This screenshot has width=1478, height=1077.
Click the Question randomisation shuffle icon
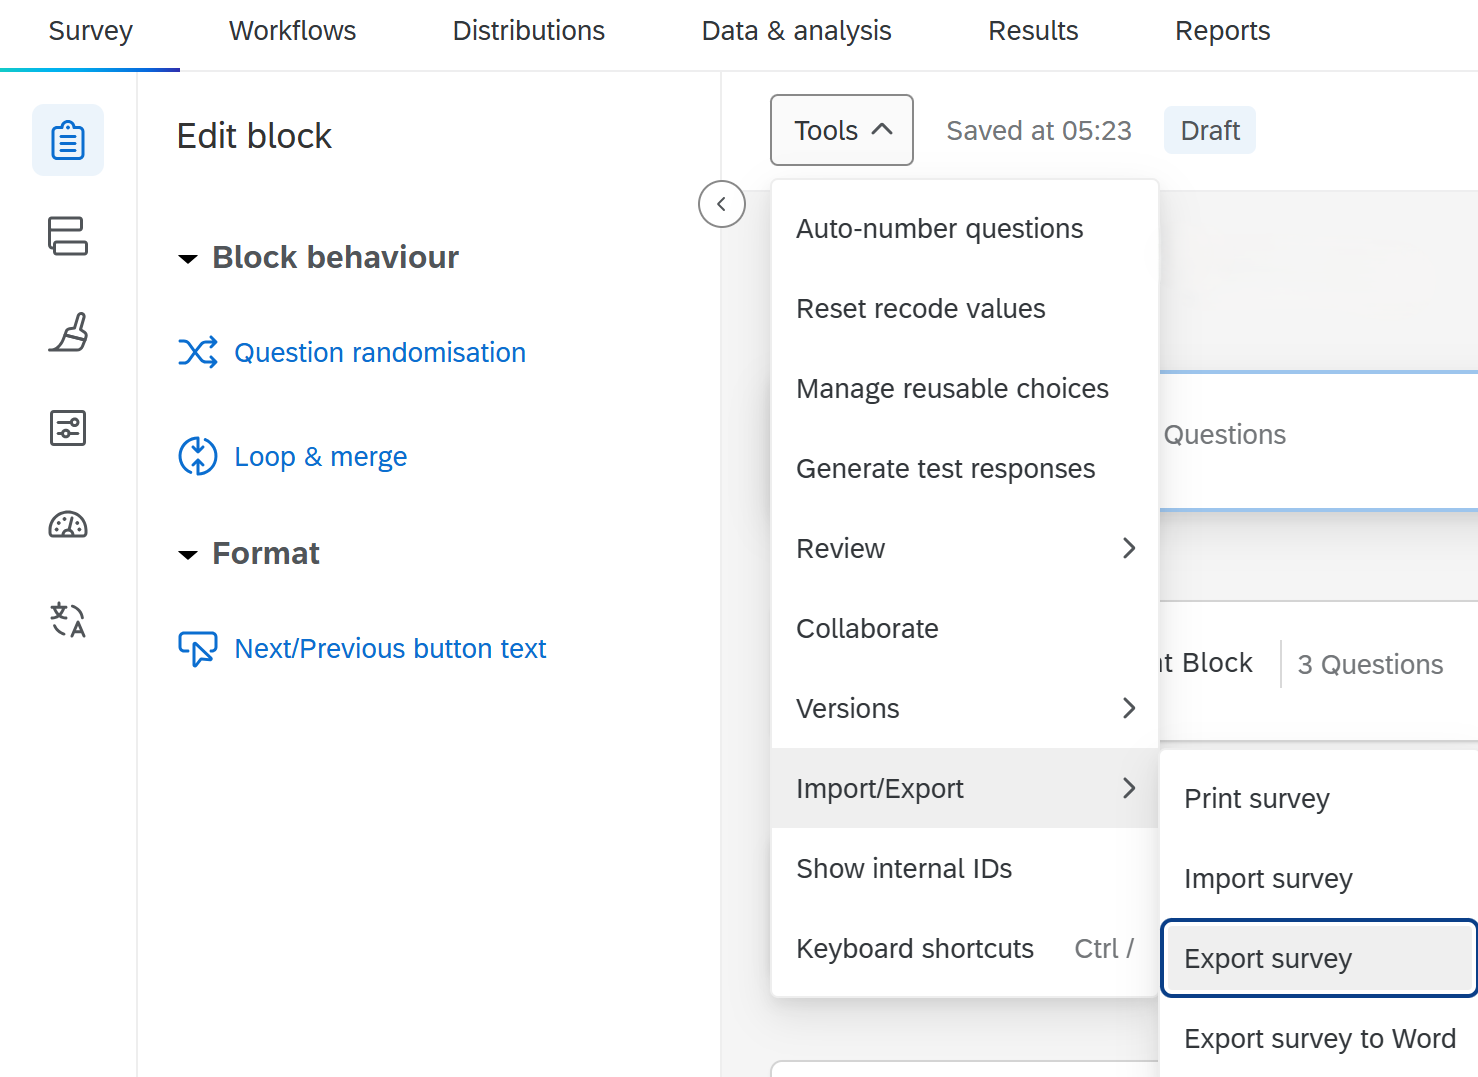tap(198, 352)
